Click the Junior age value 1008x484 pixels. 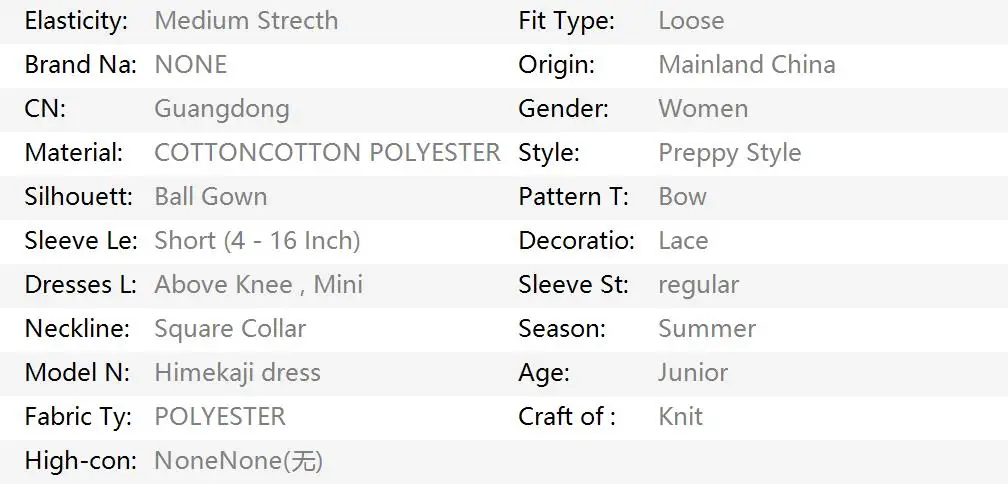[693, 372]
